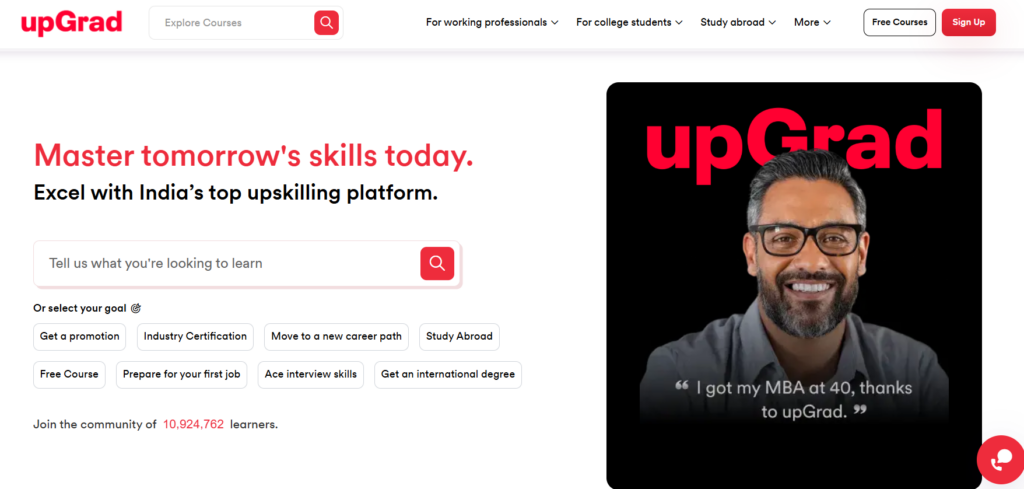Expand the 'For college students' menu
Screen dimensions: 1024x489
tap(629, 22)
